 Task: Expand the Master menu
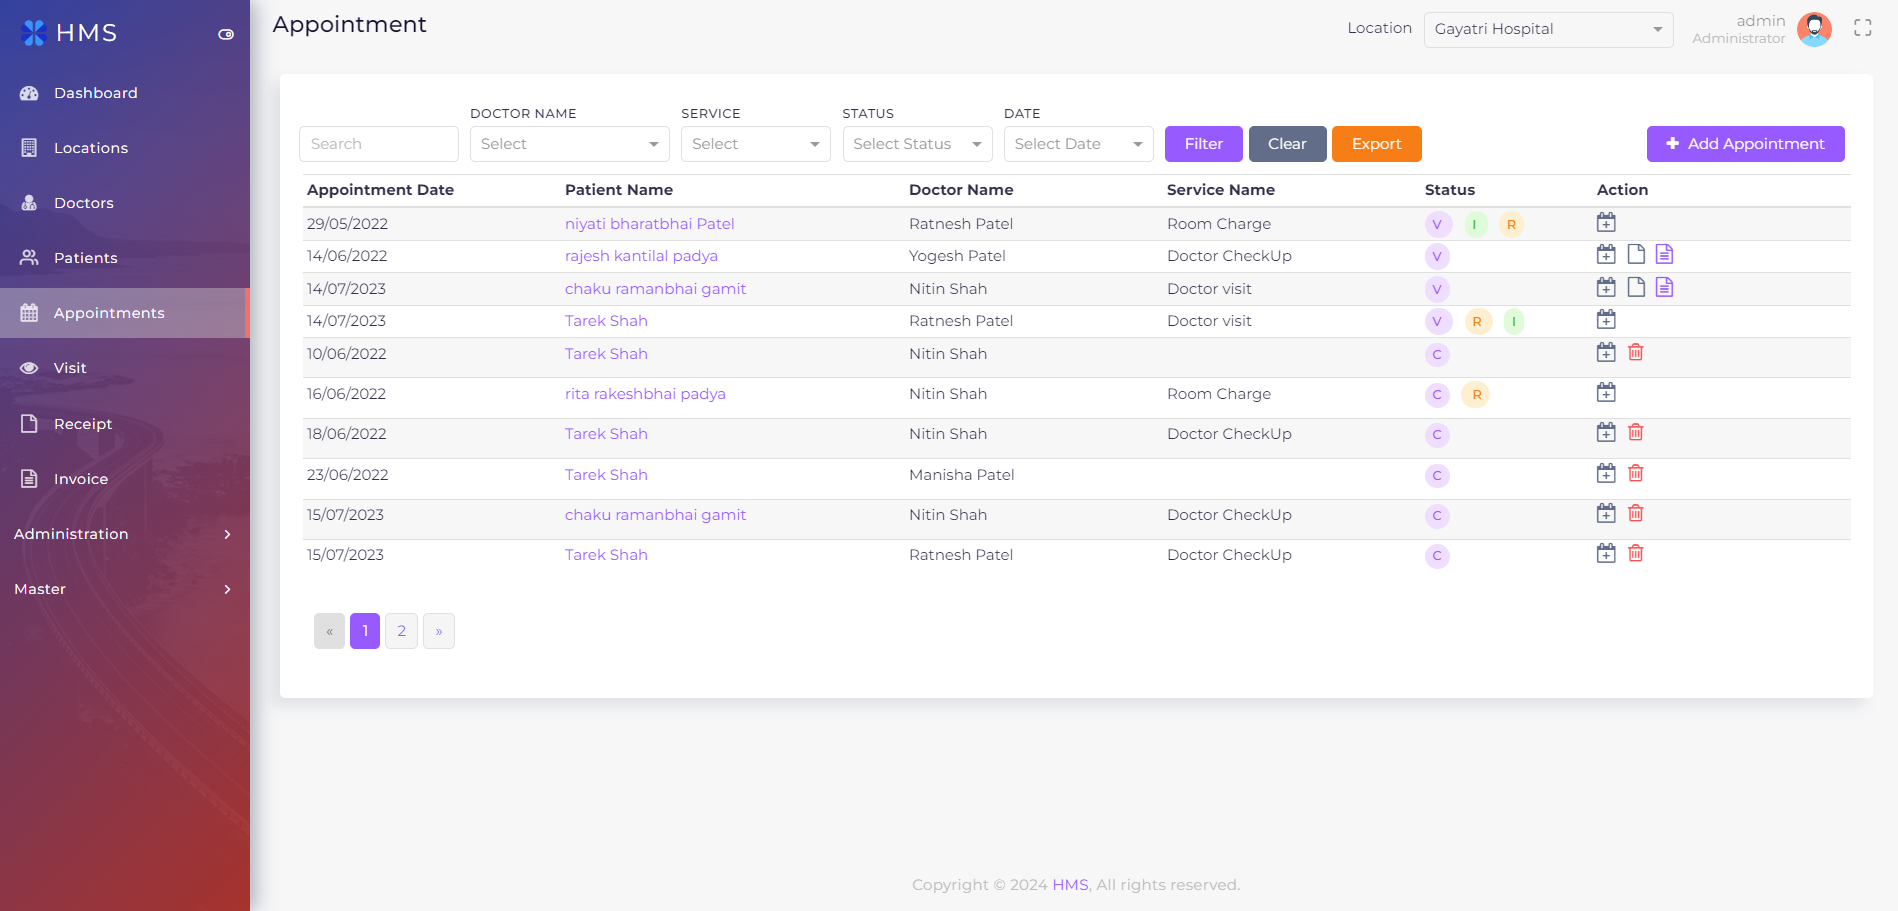(39, 589)
